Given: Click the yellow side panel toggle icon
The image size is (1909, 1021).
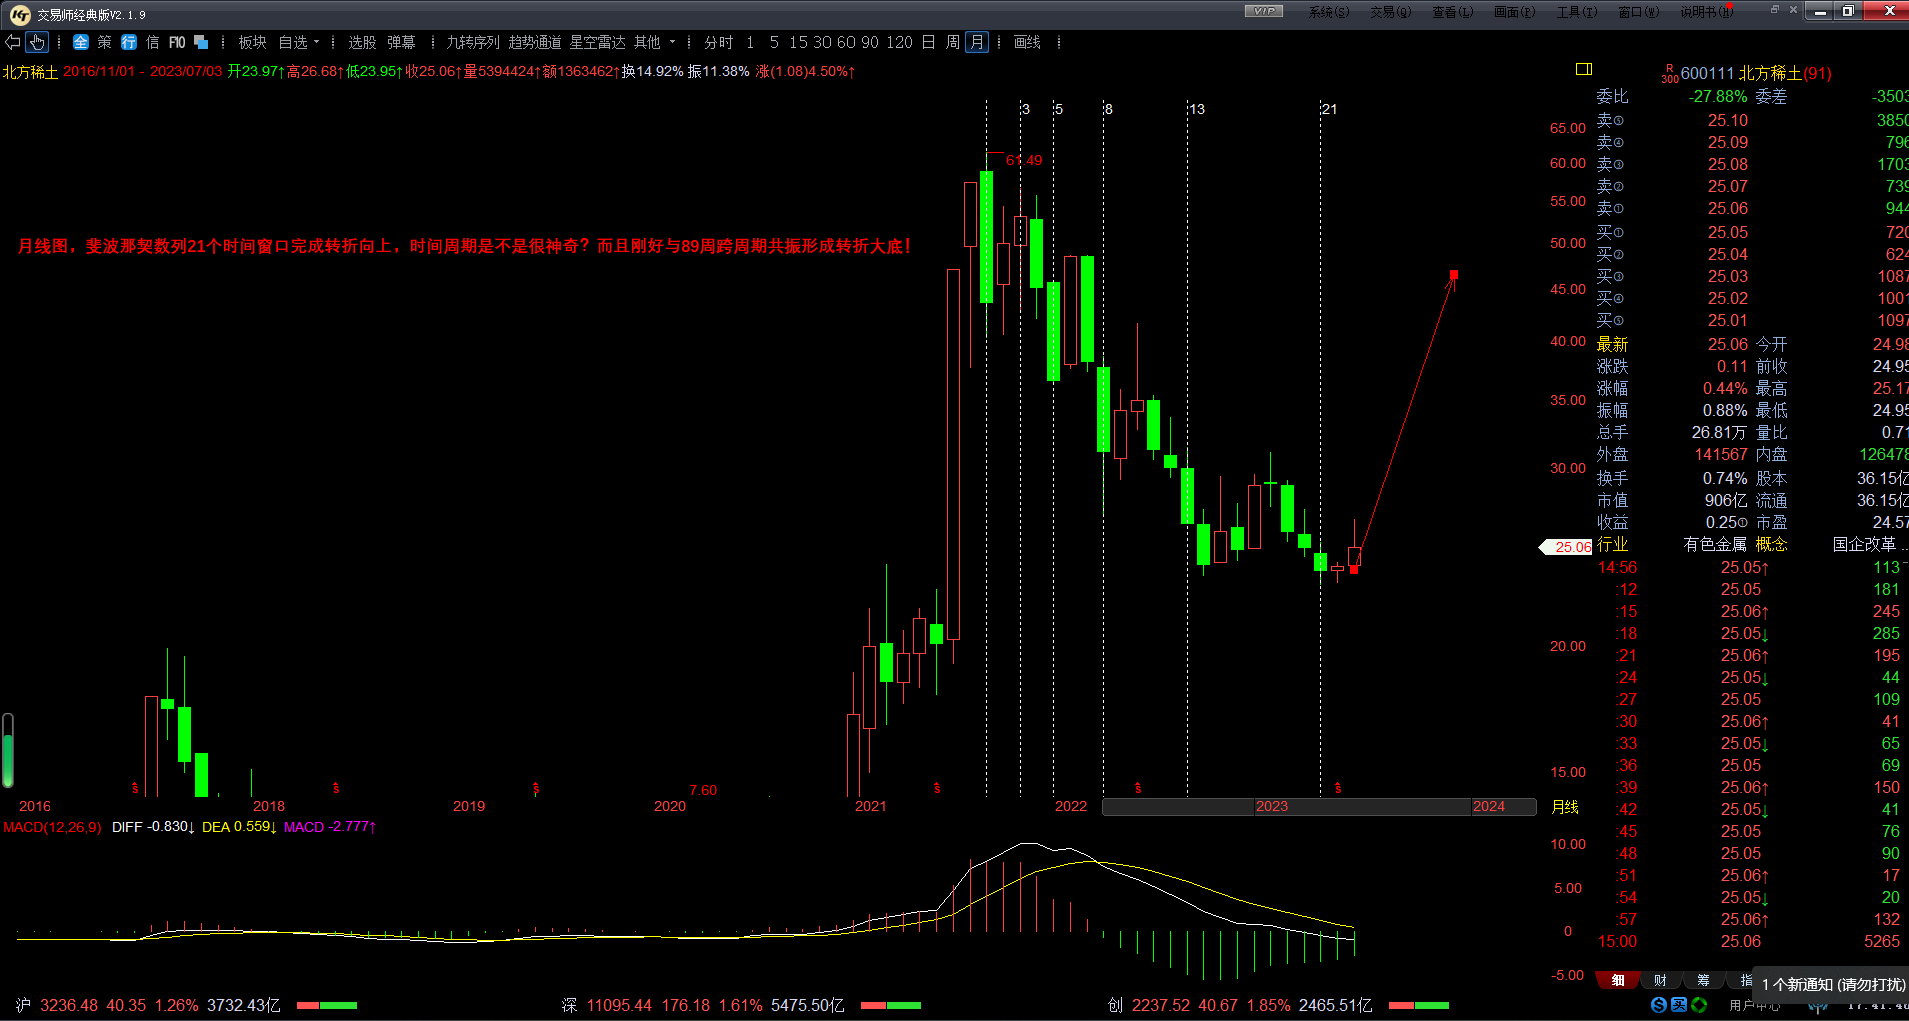Looking at the screenshot, I should point(1584,69).
